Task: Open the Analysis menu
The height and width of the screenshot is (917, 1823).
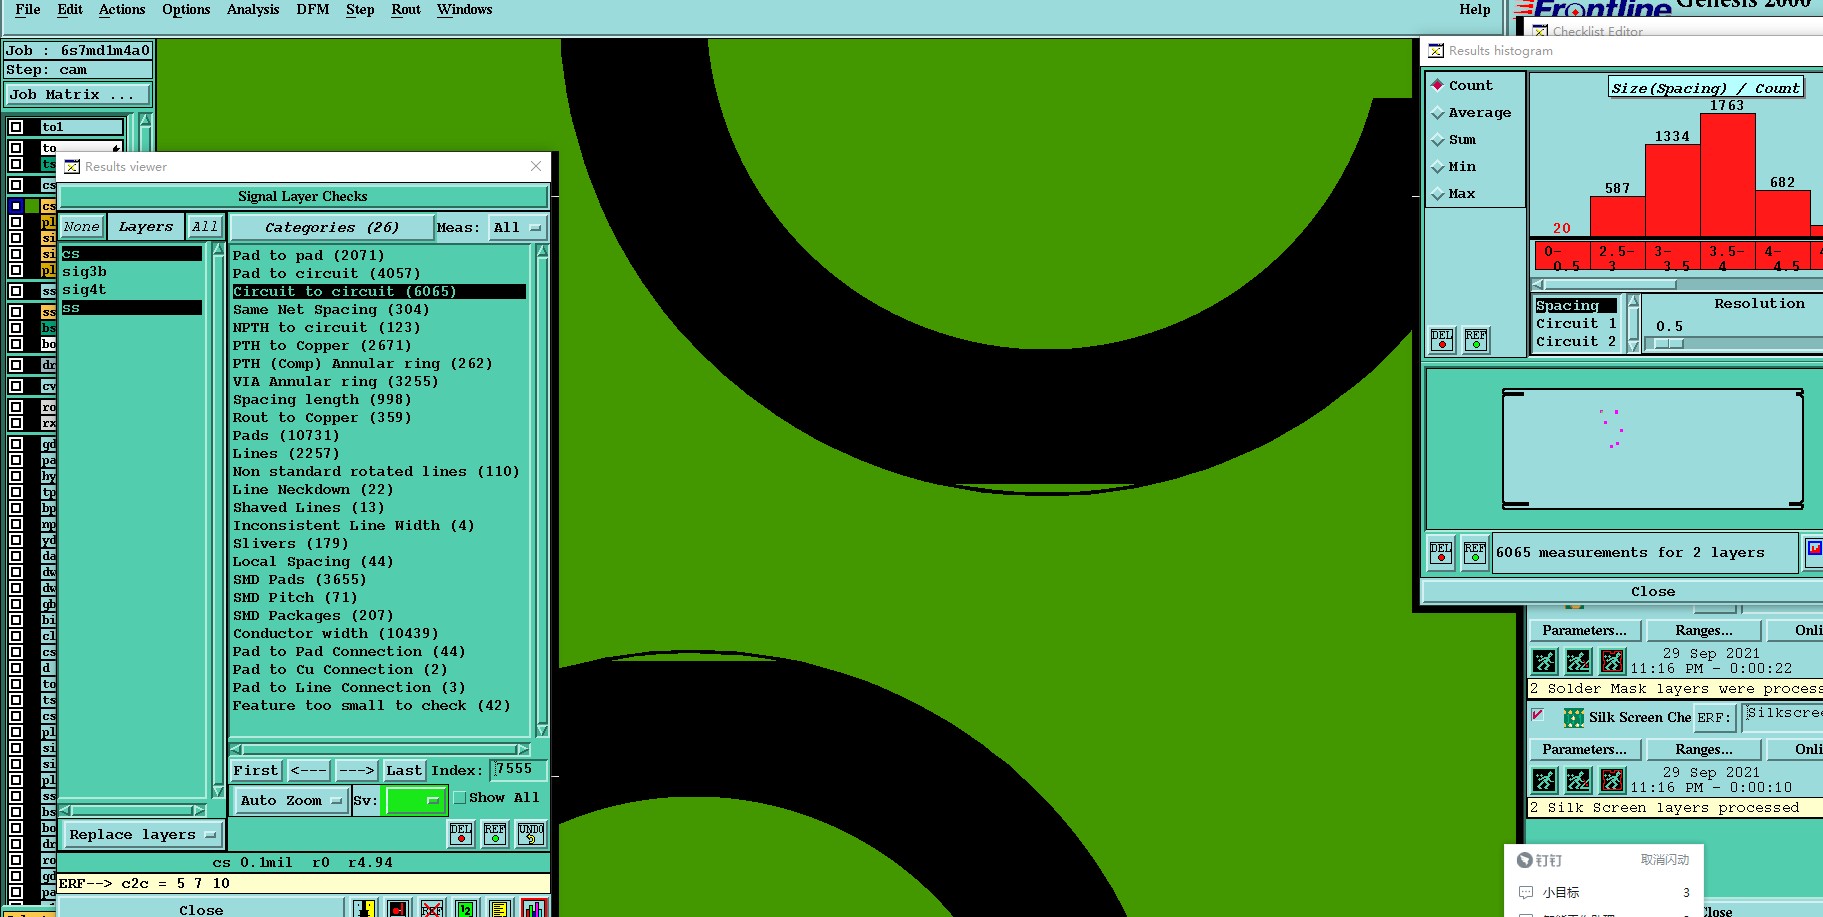Action: pos(253,9)
